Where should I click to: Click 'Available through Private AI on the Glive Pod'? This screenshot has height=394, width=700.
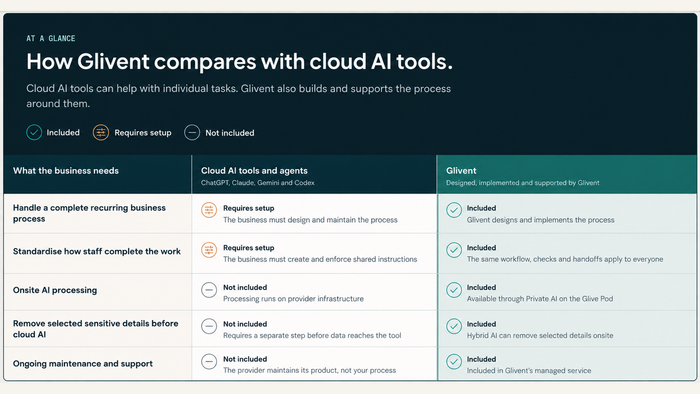coord(540,299)
